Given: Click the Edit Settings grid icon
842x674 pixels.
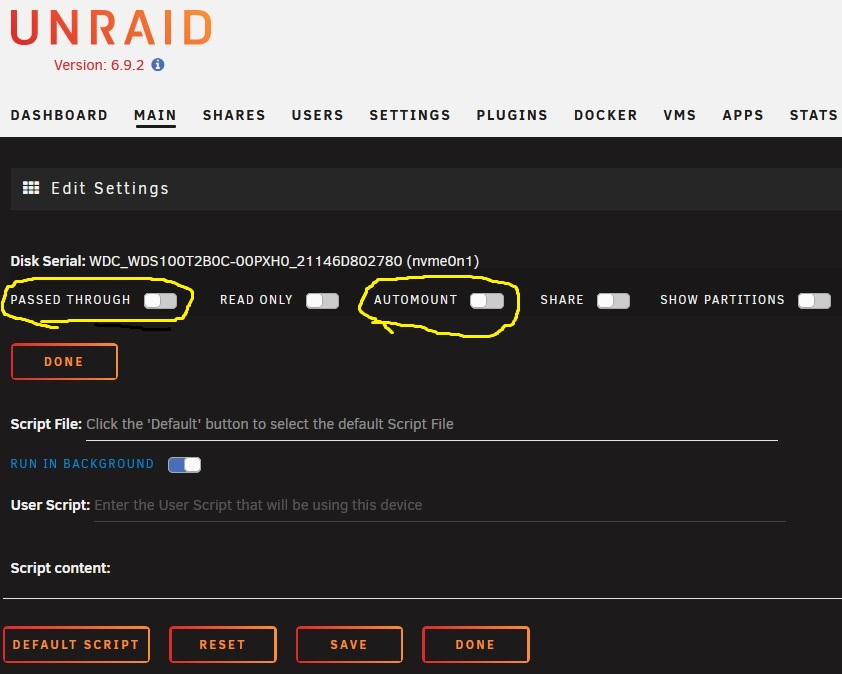Looking at the screenshot, I should click(31, 188).
